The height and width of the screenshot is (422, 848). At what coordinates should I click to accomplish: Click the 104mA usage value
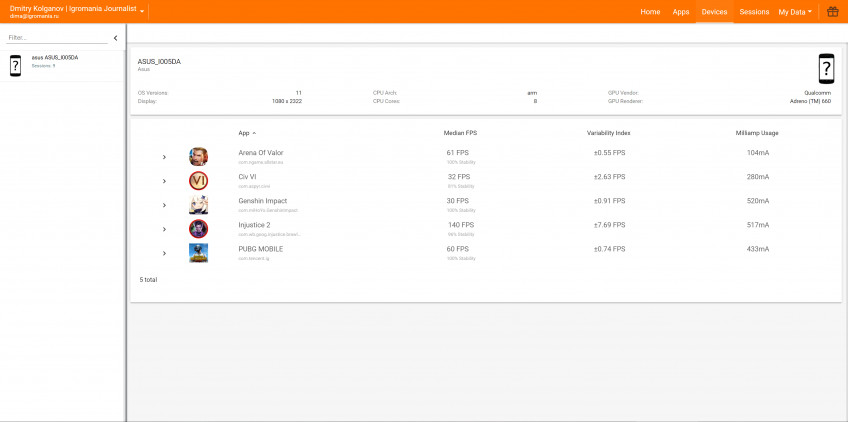[x=758, y=153]
